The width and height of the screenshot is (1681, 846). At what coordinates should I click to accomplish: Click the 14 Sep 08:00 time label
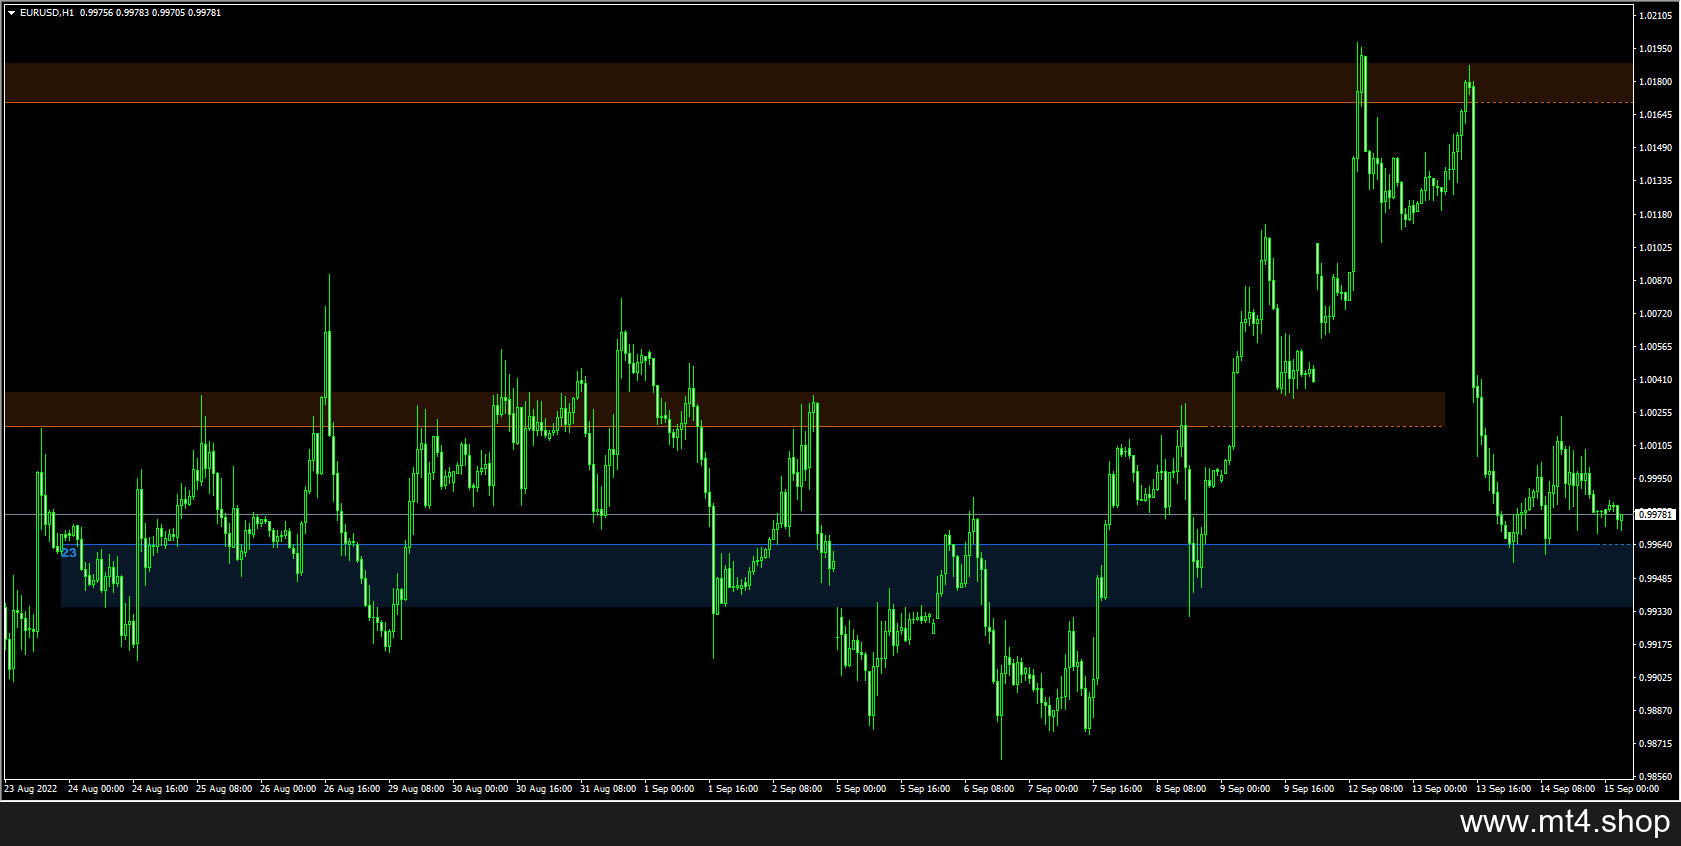click(1568, 789)
